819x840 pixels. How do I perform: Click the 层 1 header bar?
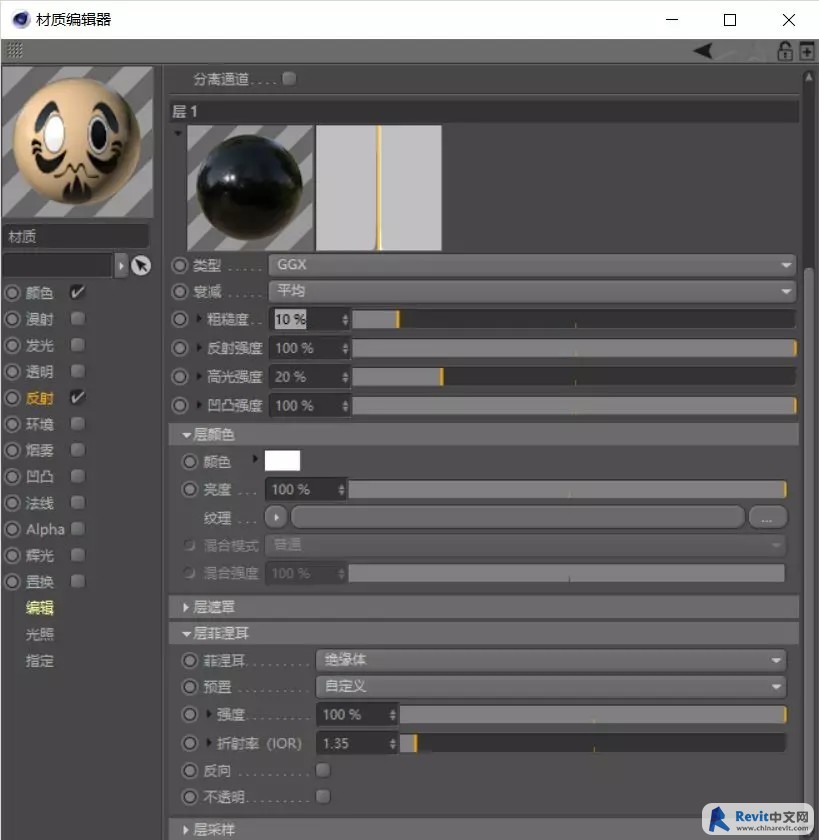click(x=484, y=111)
